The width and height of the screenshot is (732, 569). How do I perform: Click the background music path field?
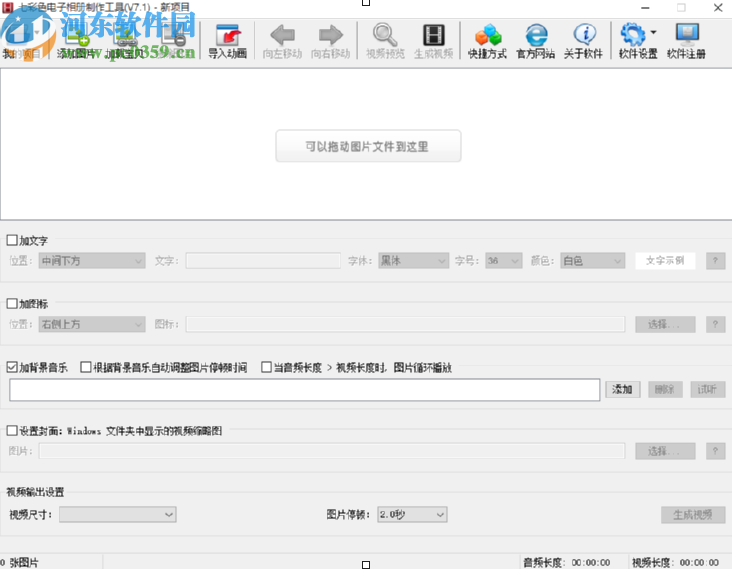click(304, 390)
